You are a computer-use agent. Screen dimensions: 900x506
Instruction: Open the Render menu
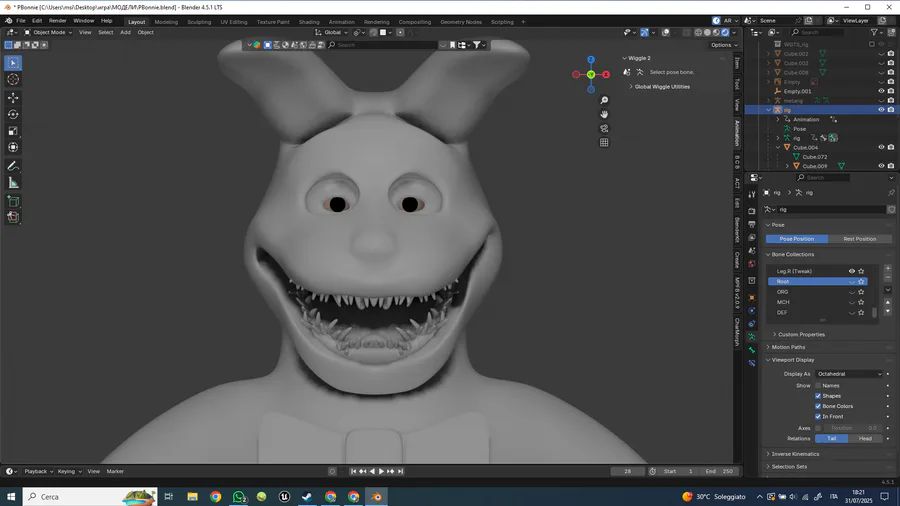[x=57, y=21]
